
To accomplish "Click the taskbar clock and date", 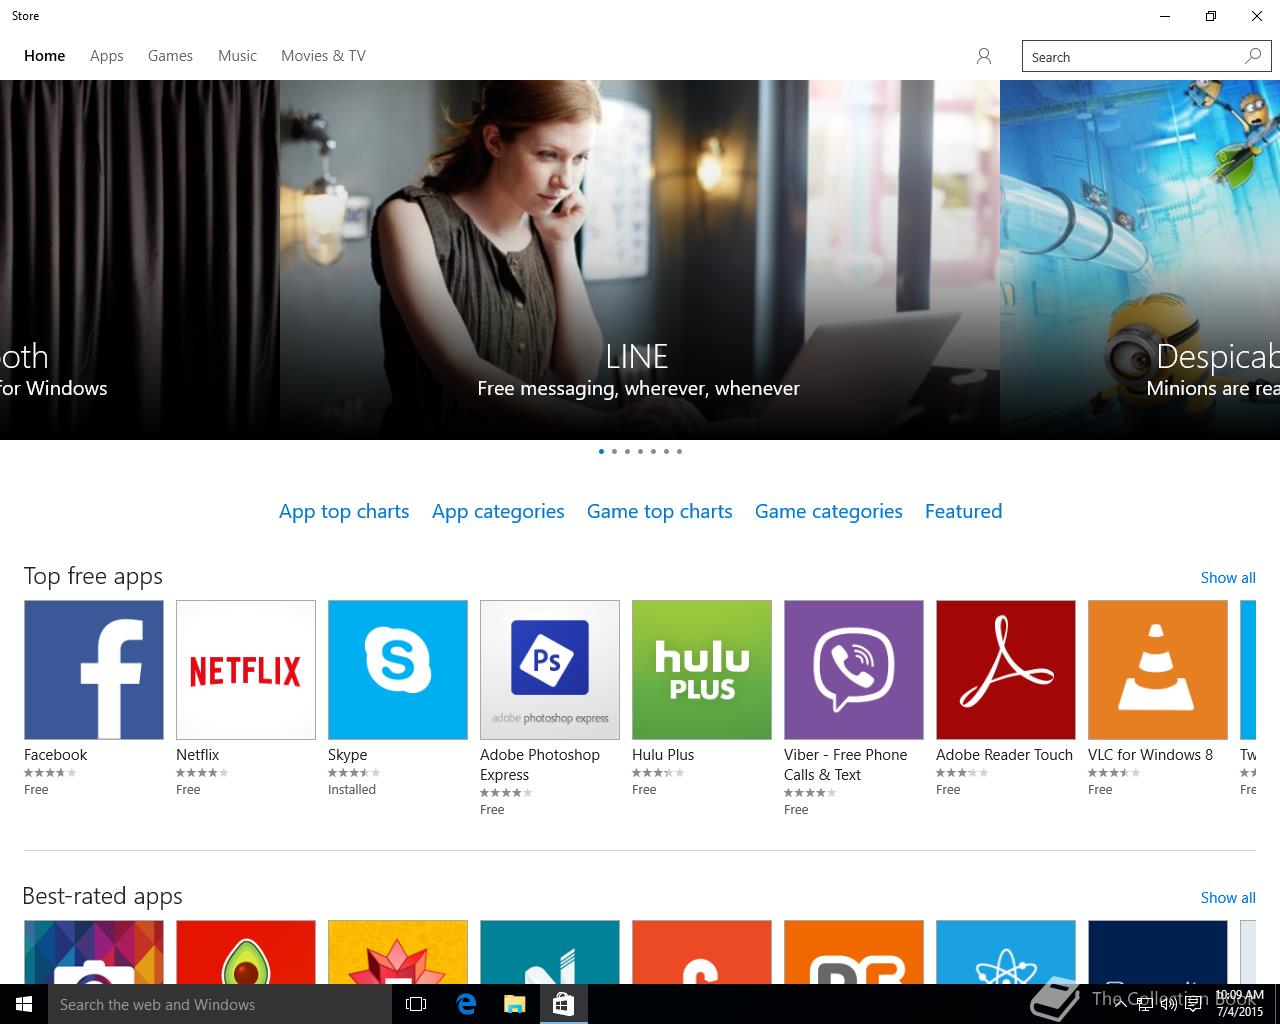I will 1240,1004.
